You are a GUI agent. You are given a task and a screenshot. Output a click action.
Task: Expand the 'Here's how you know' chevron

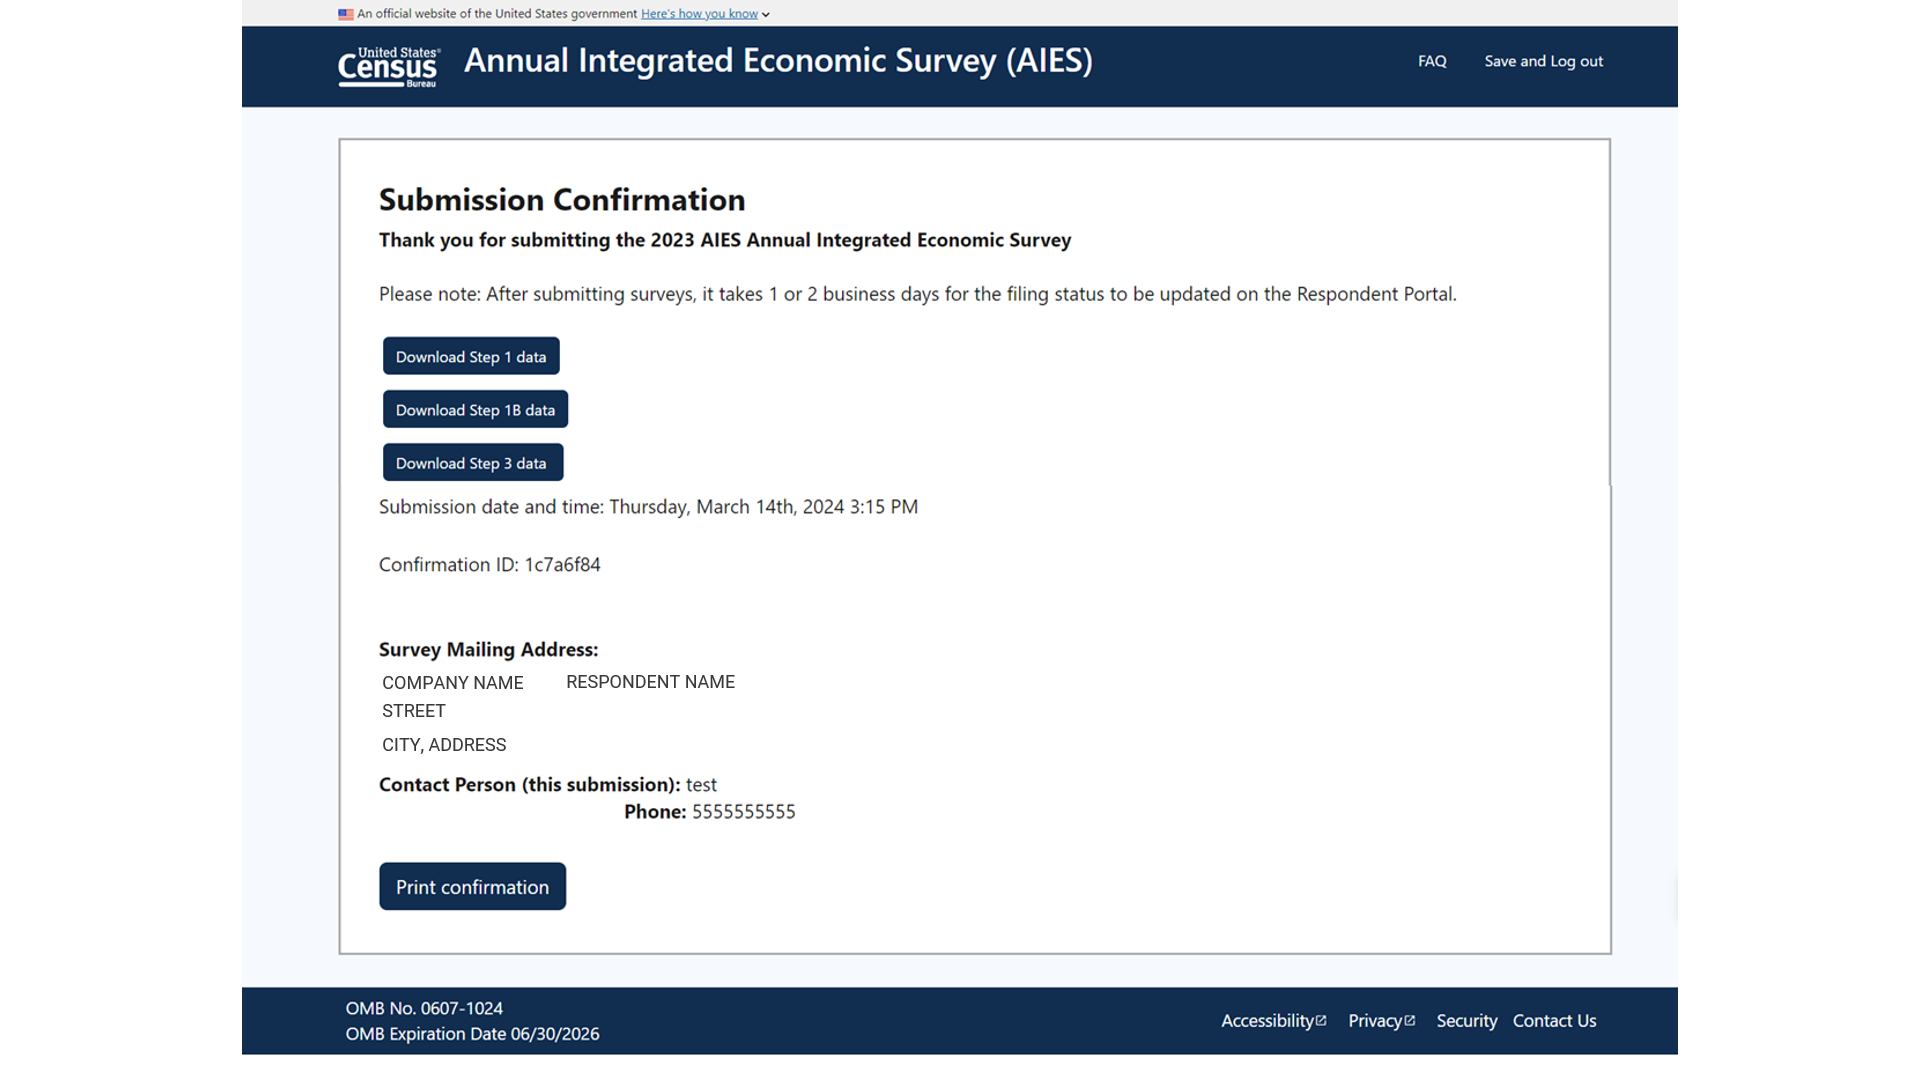[766, 15]
